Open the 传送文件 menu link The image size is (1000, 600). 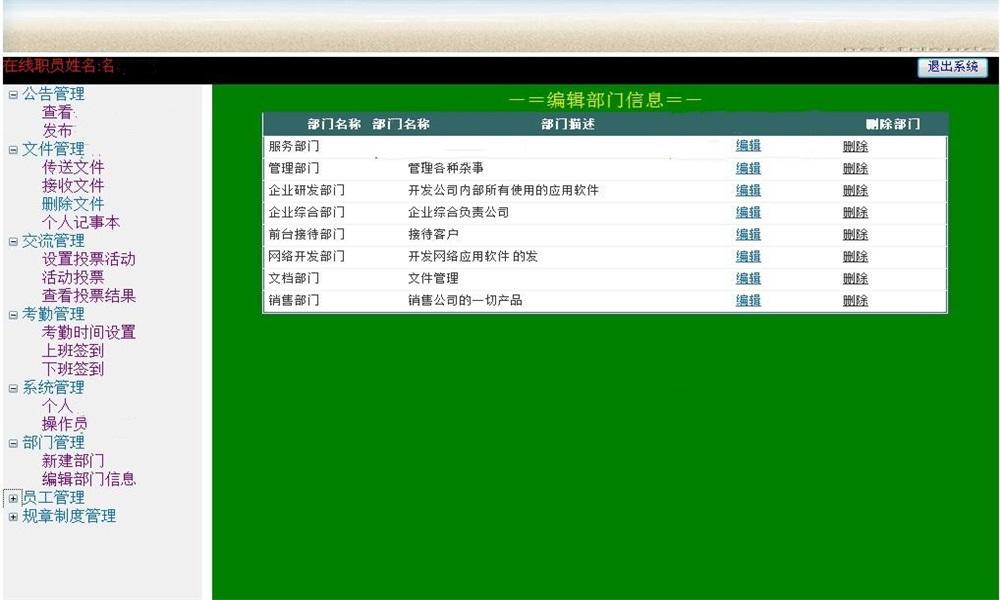(73, 168)
